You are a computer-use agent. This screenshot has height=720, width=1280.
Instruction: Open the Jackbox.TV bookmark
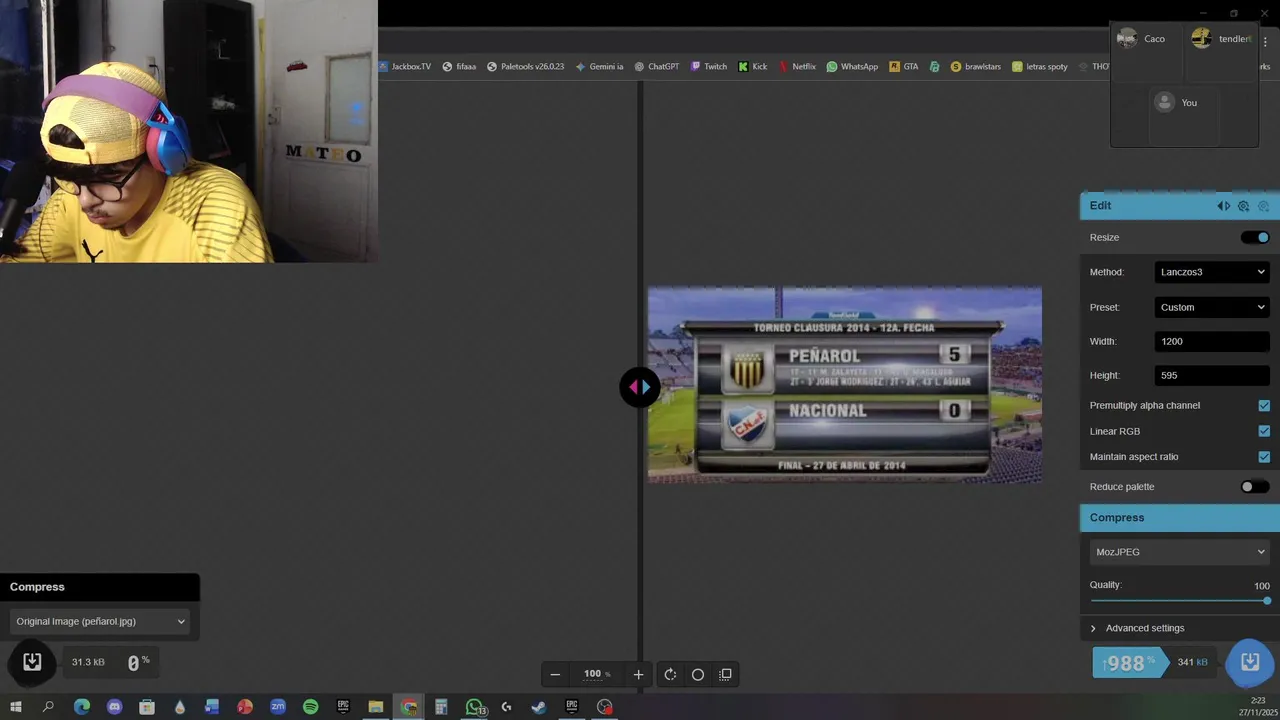click(404, 67)
